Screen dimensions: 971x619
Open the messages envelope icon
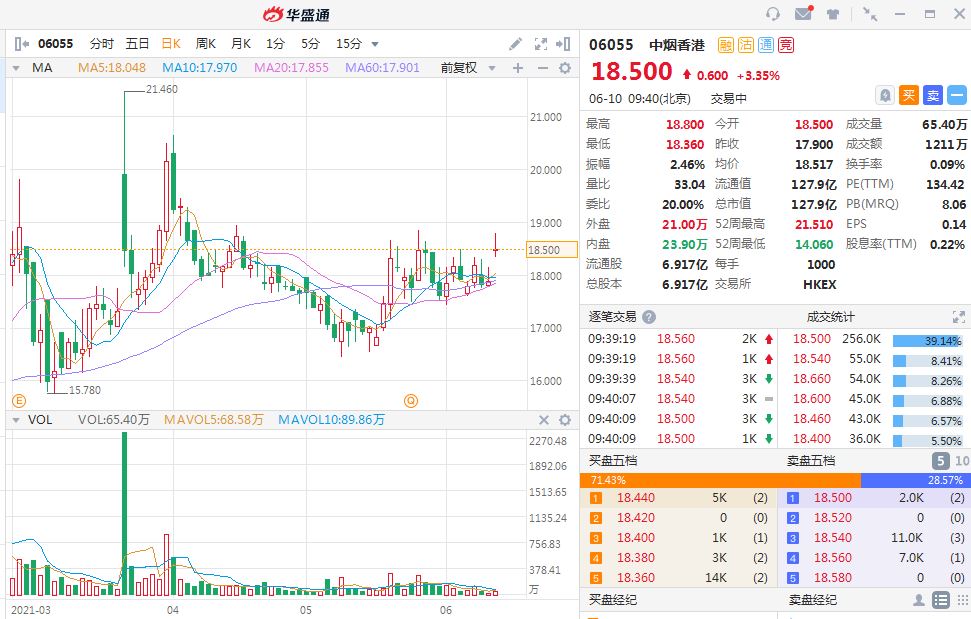tap(804, 13)
